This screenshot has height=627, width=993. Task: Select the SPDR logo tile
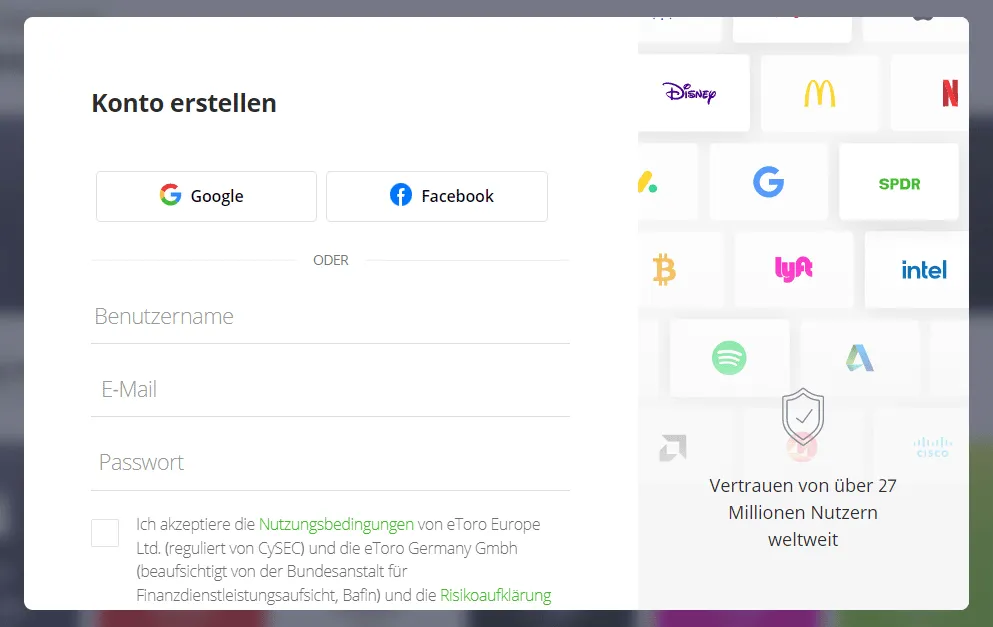898,181
